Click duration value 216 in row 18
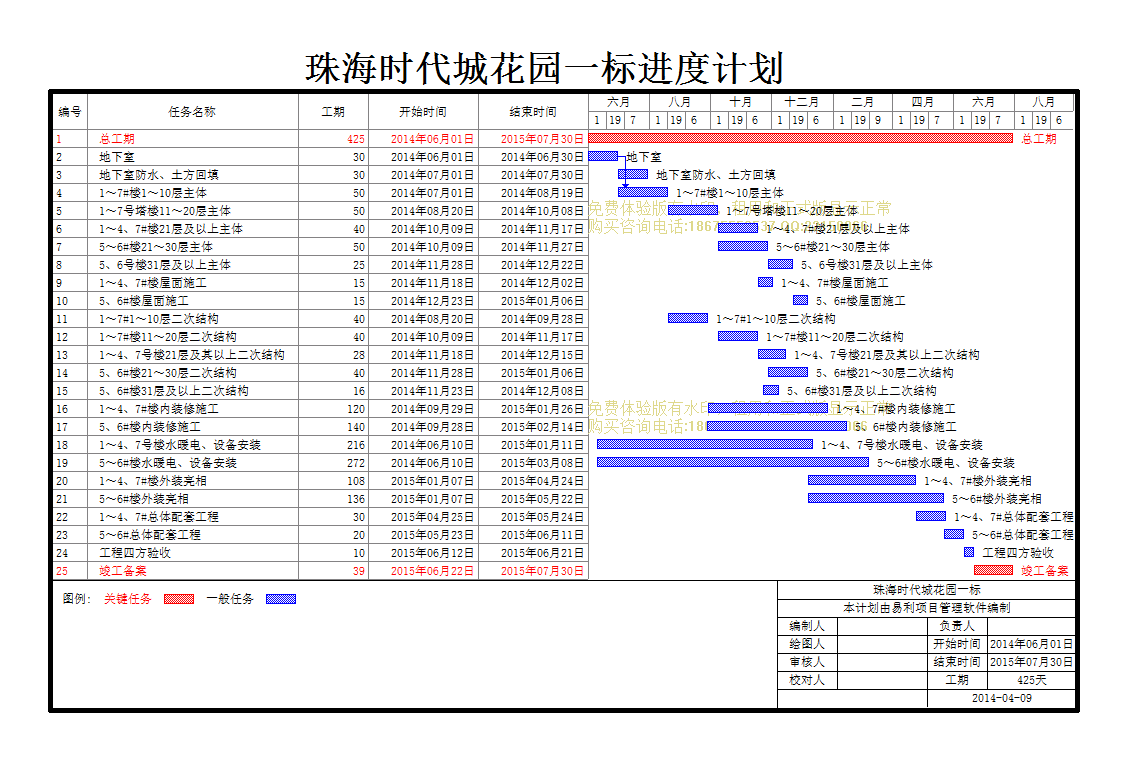This screenshot has height=759, width=1126. point(355,445)
